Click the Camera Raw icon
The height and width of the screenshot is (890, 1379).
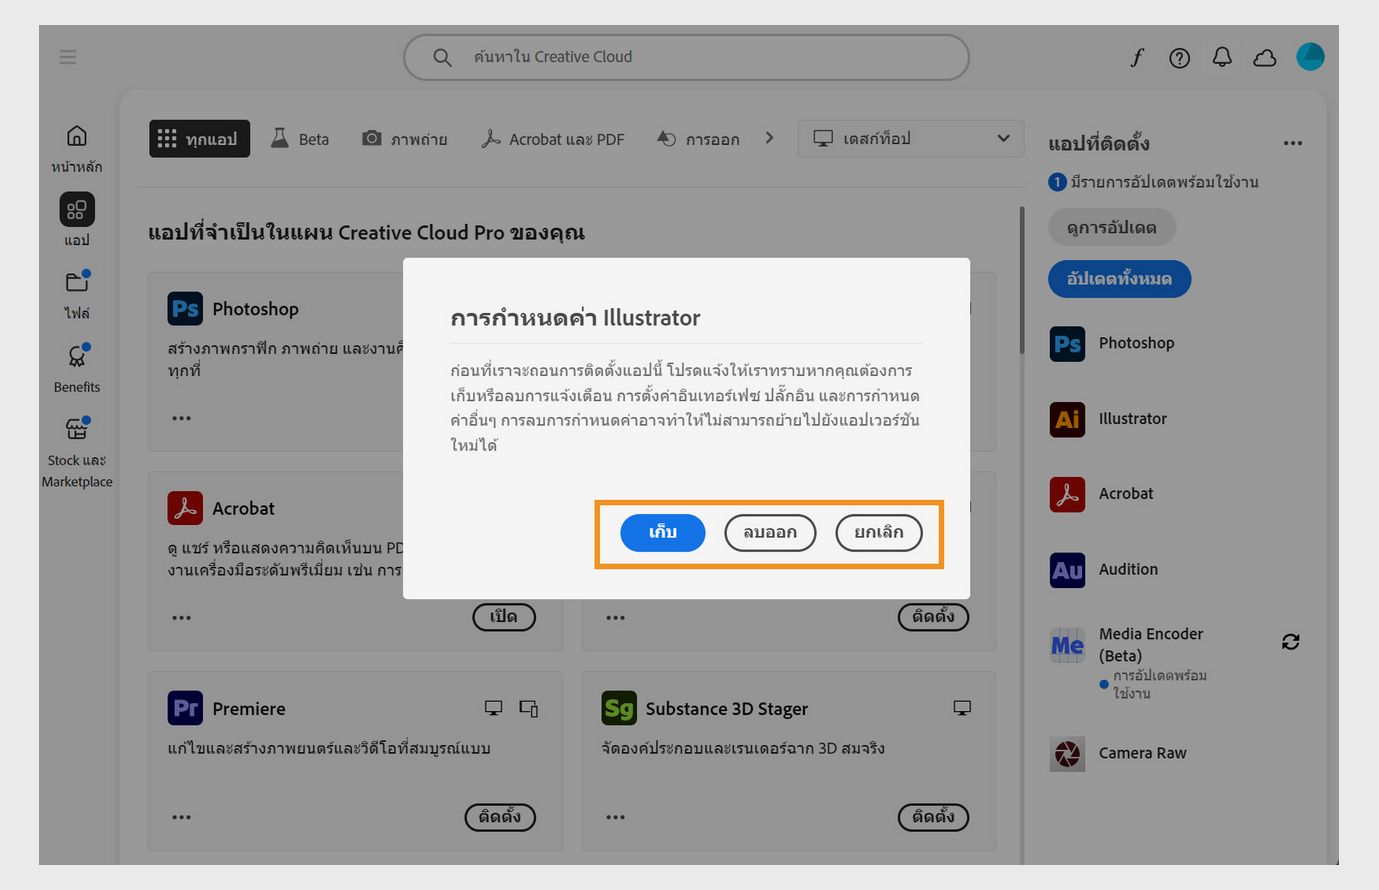[1067, 754]
